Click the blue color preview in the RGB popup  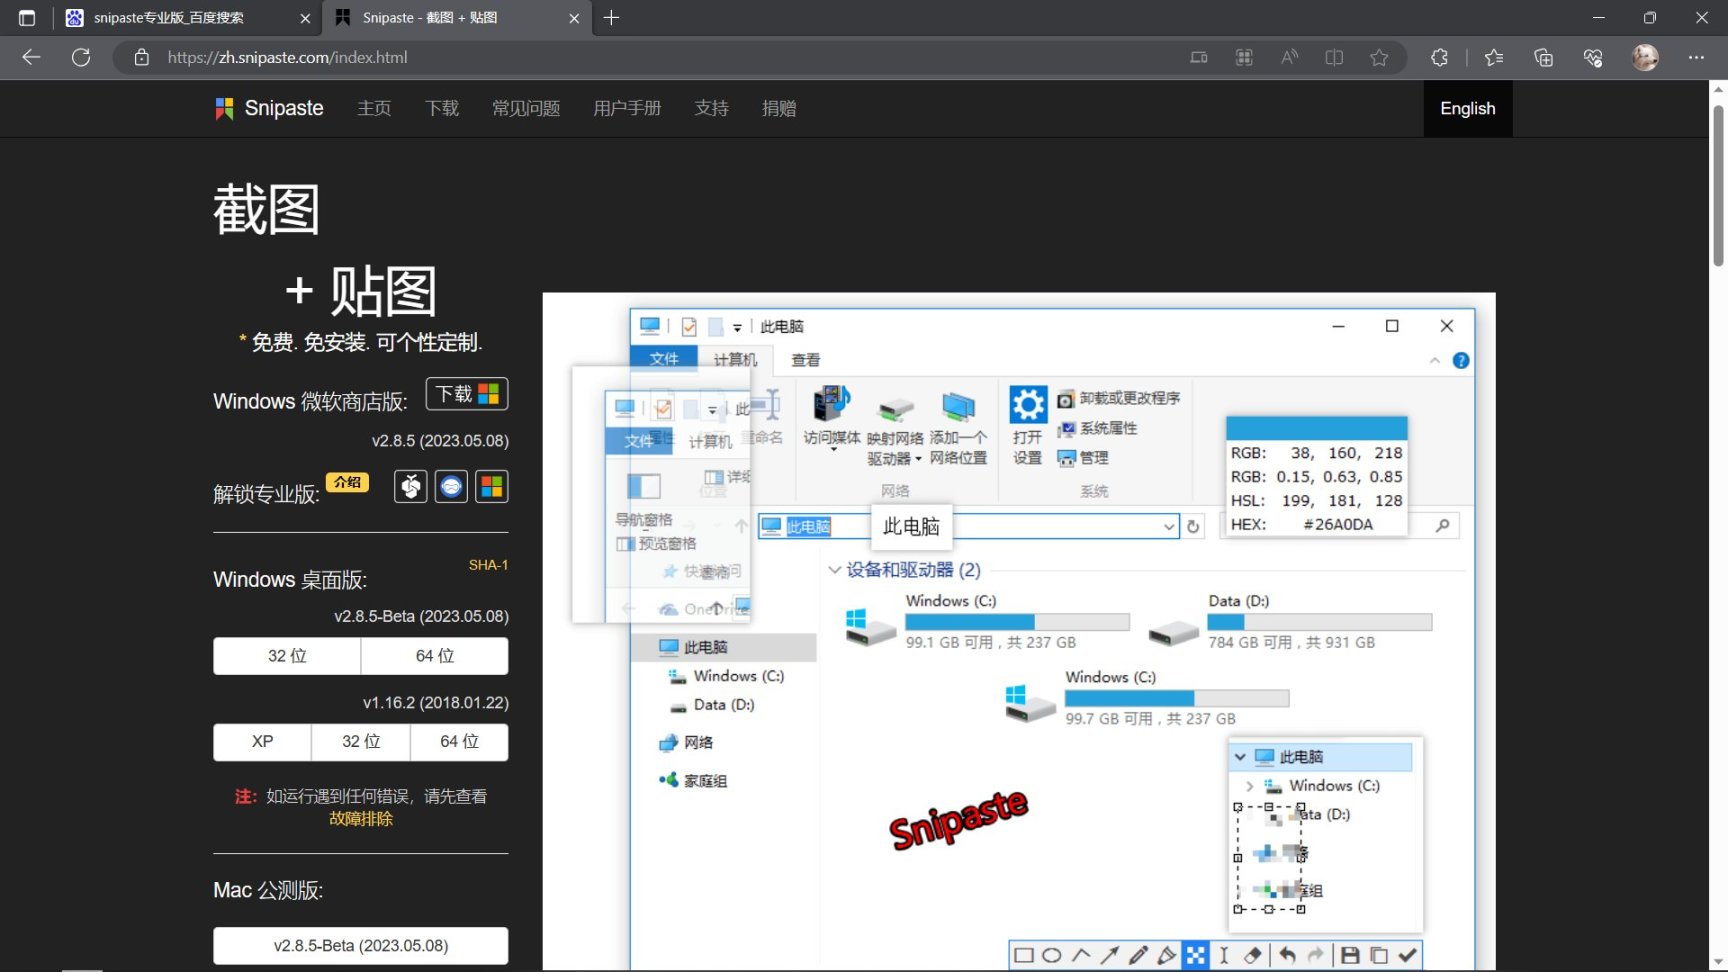1317,428
